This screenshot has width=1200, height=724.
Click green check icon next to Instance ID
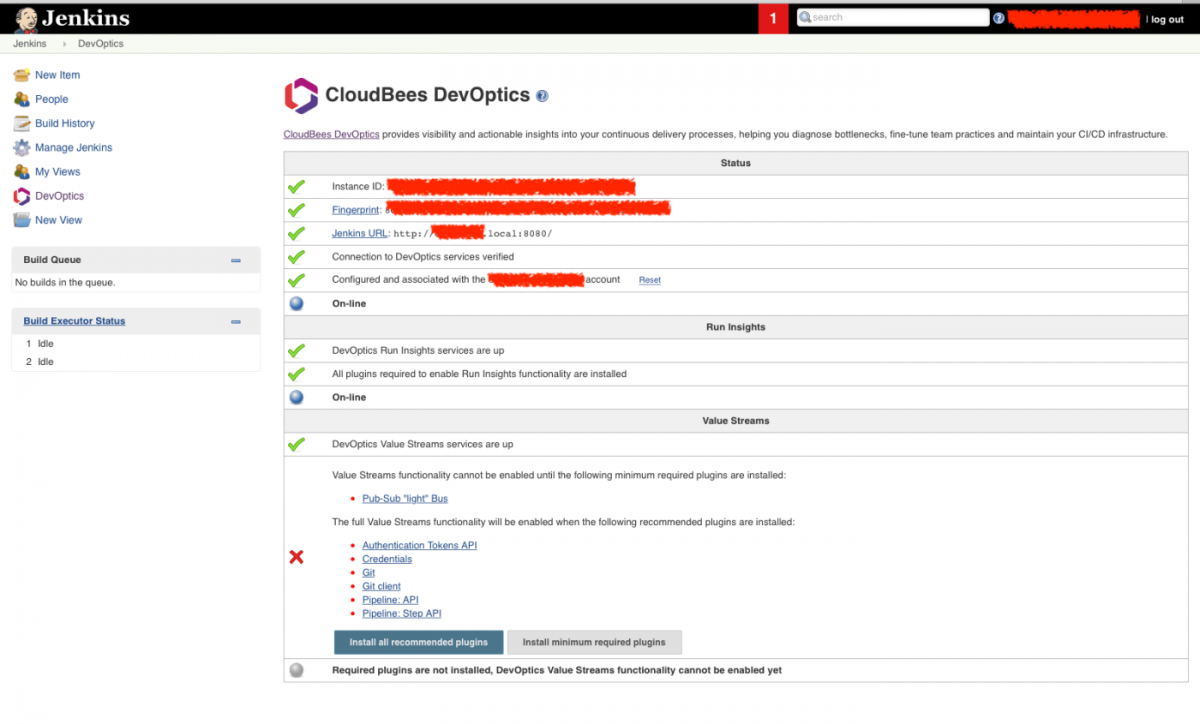pos(296,187)
